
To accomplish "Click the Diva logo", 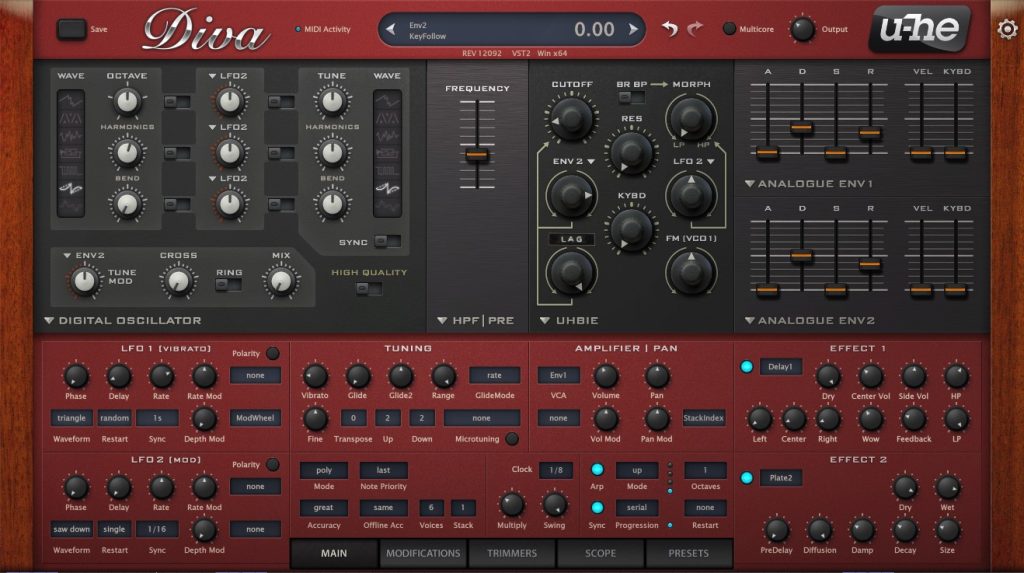I will [x=205, y=31].
